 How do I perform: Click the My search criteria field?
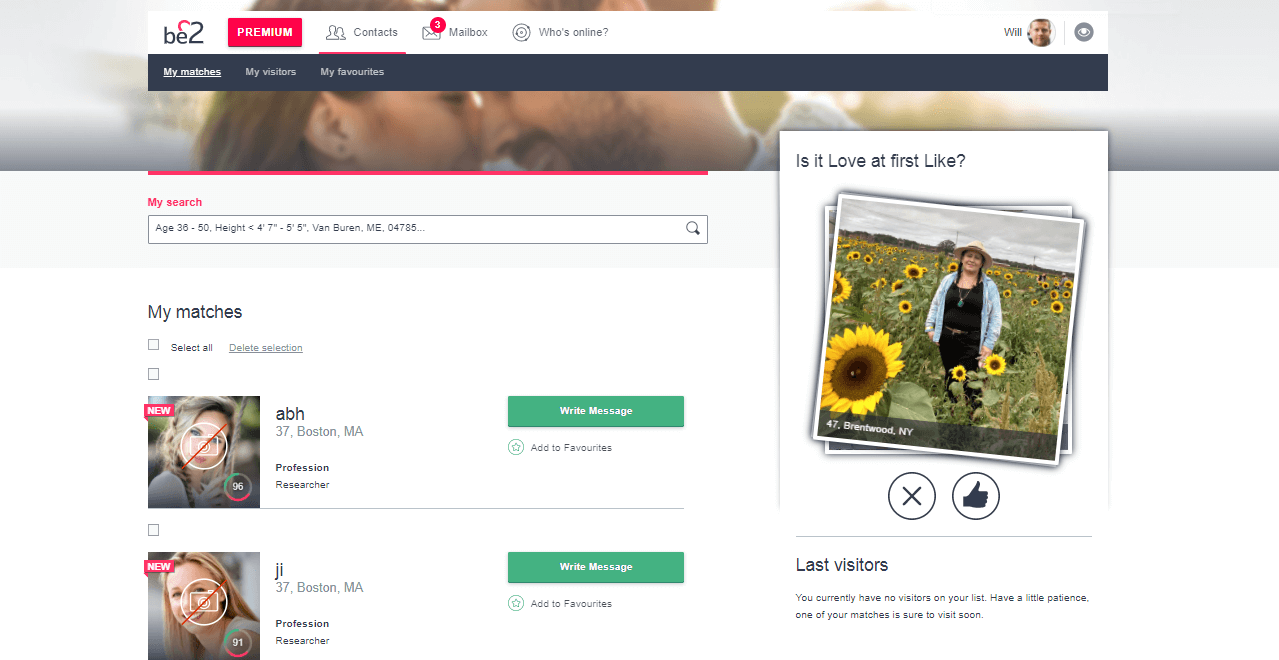(428, 229)
